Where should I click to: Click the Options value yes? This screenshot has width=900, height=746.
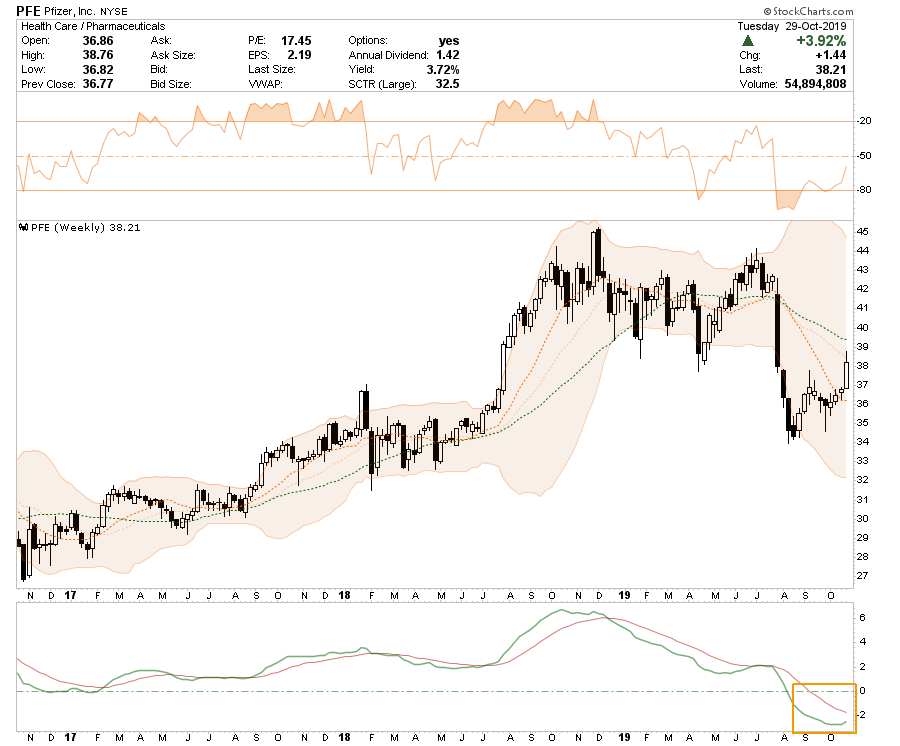point(449,41)
